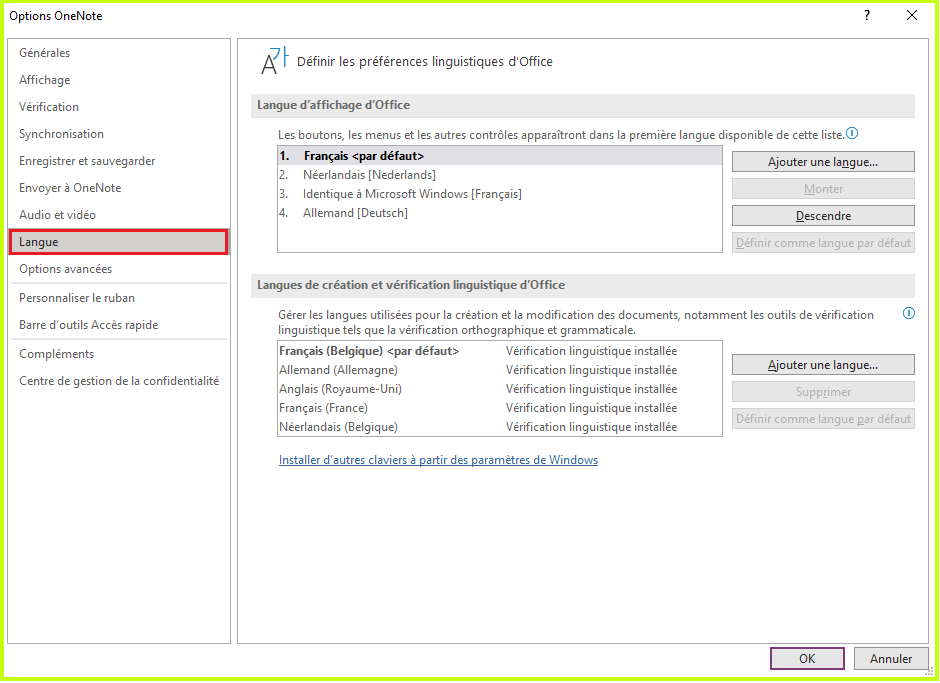Select Anglais (Royaume-Uni) authoring language
The image size is (940, 683).
[x=500, y=389]
